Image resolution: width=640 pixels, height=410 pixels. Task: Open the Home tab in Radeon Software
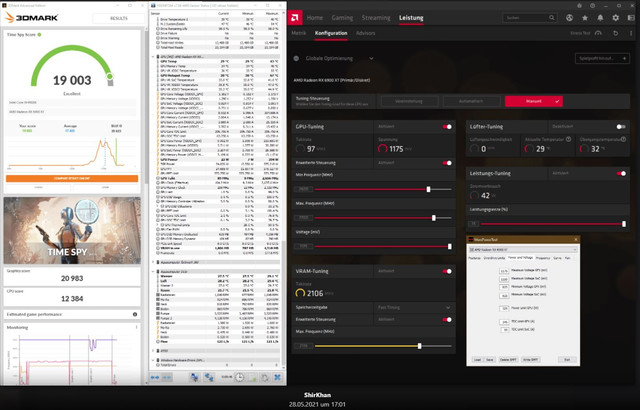click(315, 18)
